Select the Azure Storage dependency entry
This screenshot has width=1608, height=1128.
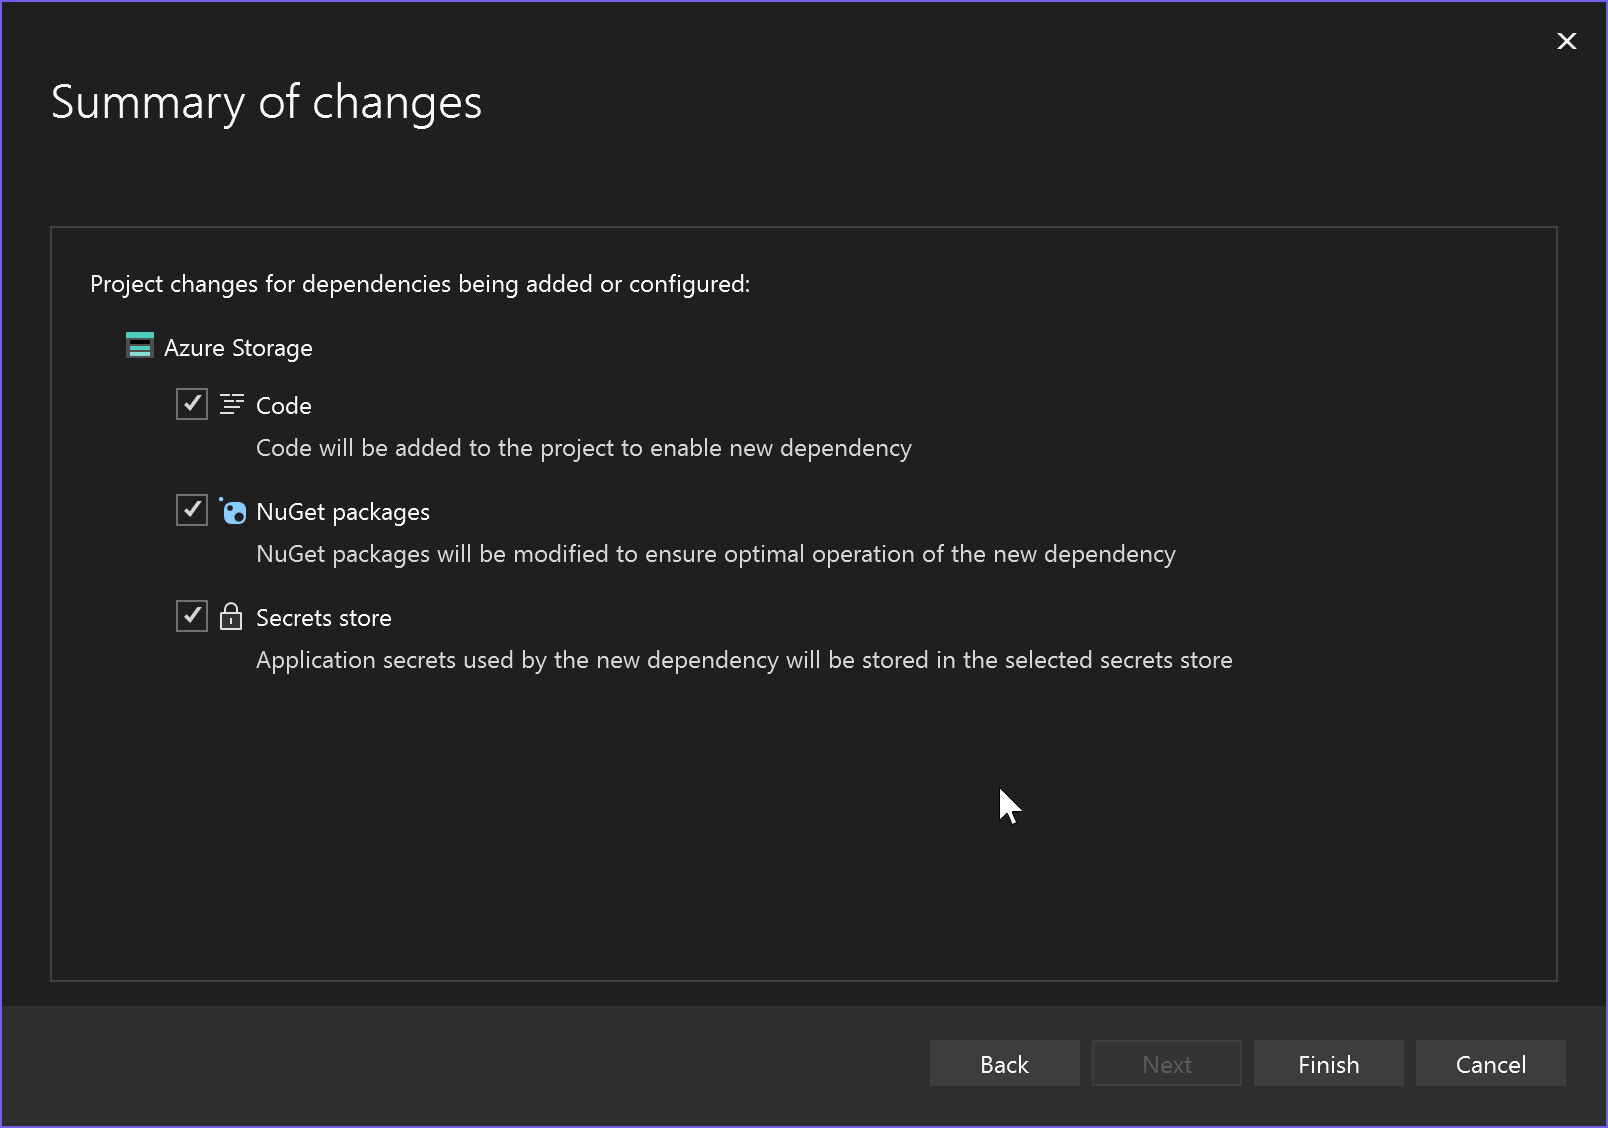click(x=239, y=347)
